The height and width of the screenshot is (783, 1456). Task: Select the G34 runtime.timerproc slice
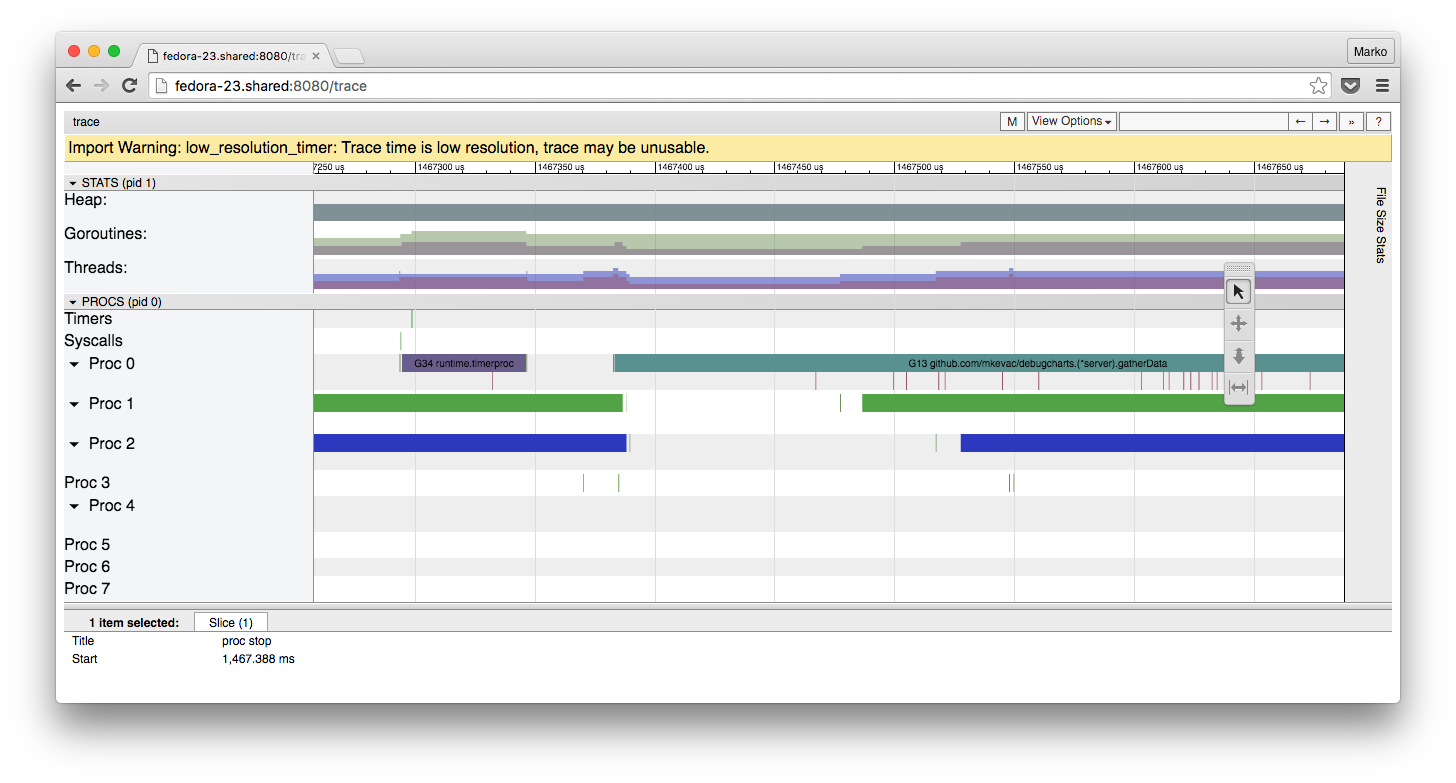pyautogui.click(x=464, y=363)
